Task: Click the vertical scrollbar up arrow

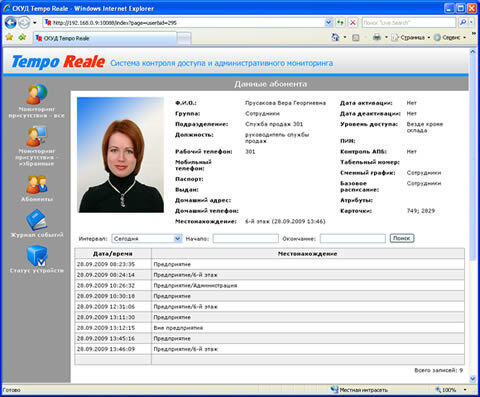Action: (473, 52)
